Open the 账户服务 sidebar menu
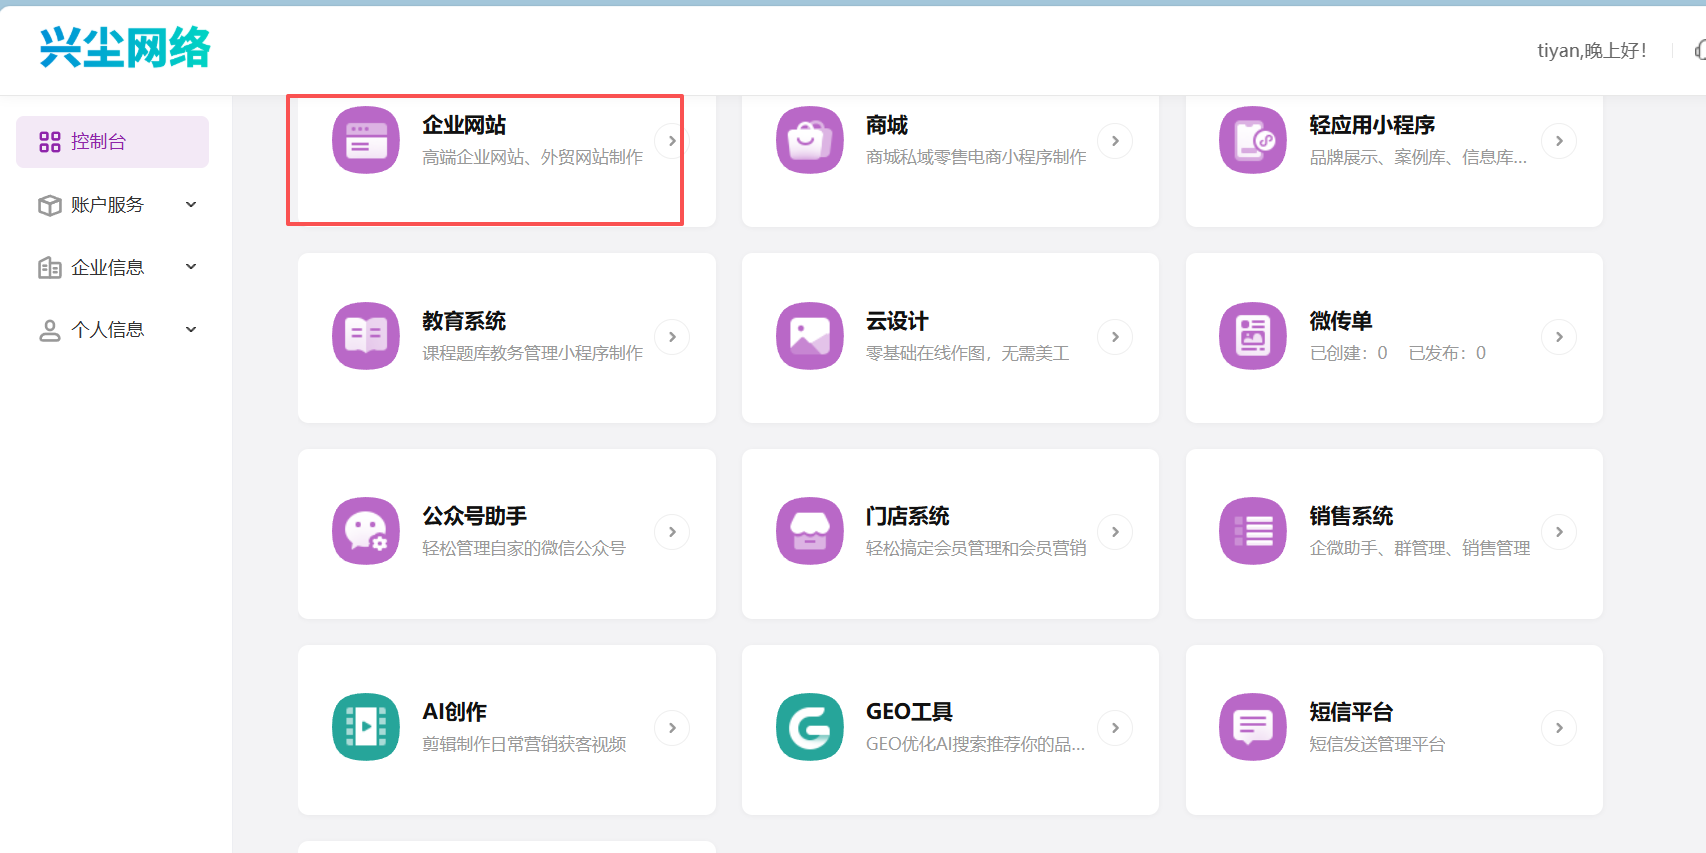 tap(112, 205)
